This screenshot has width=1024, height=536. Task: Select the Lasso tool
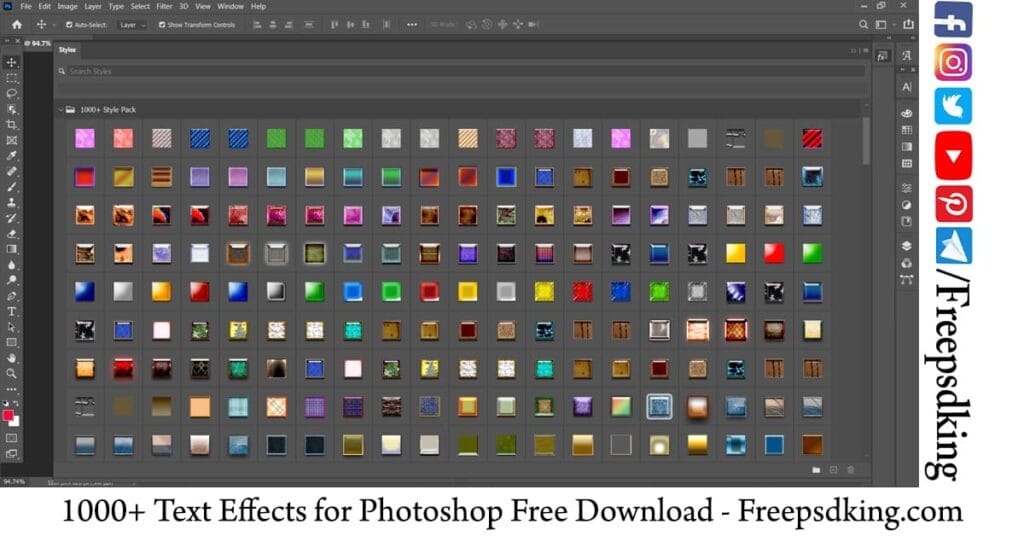click(x=12, y=93)
